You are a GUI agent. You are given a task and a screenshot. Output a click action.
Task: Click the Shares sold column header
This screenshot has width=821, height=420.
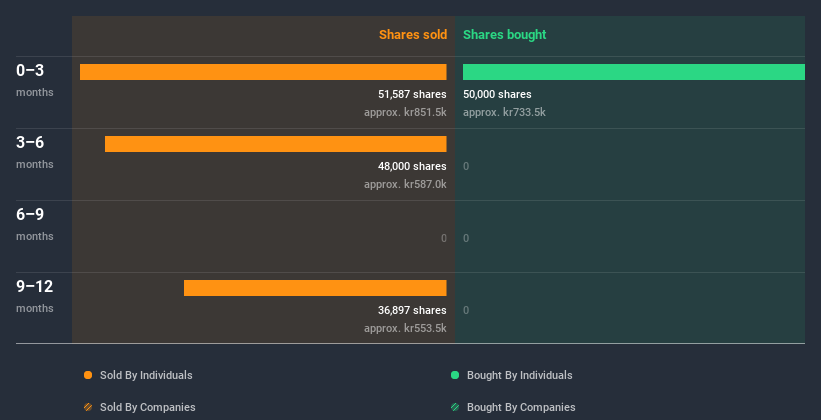click(x=413, y=35)
